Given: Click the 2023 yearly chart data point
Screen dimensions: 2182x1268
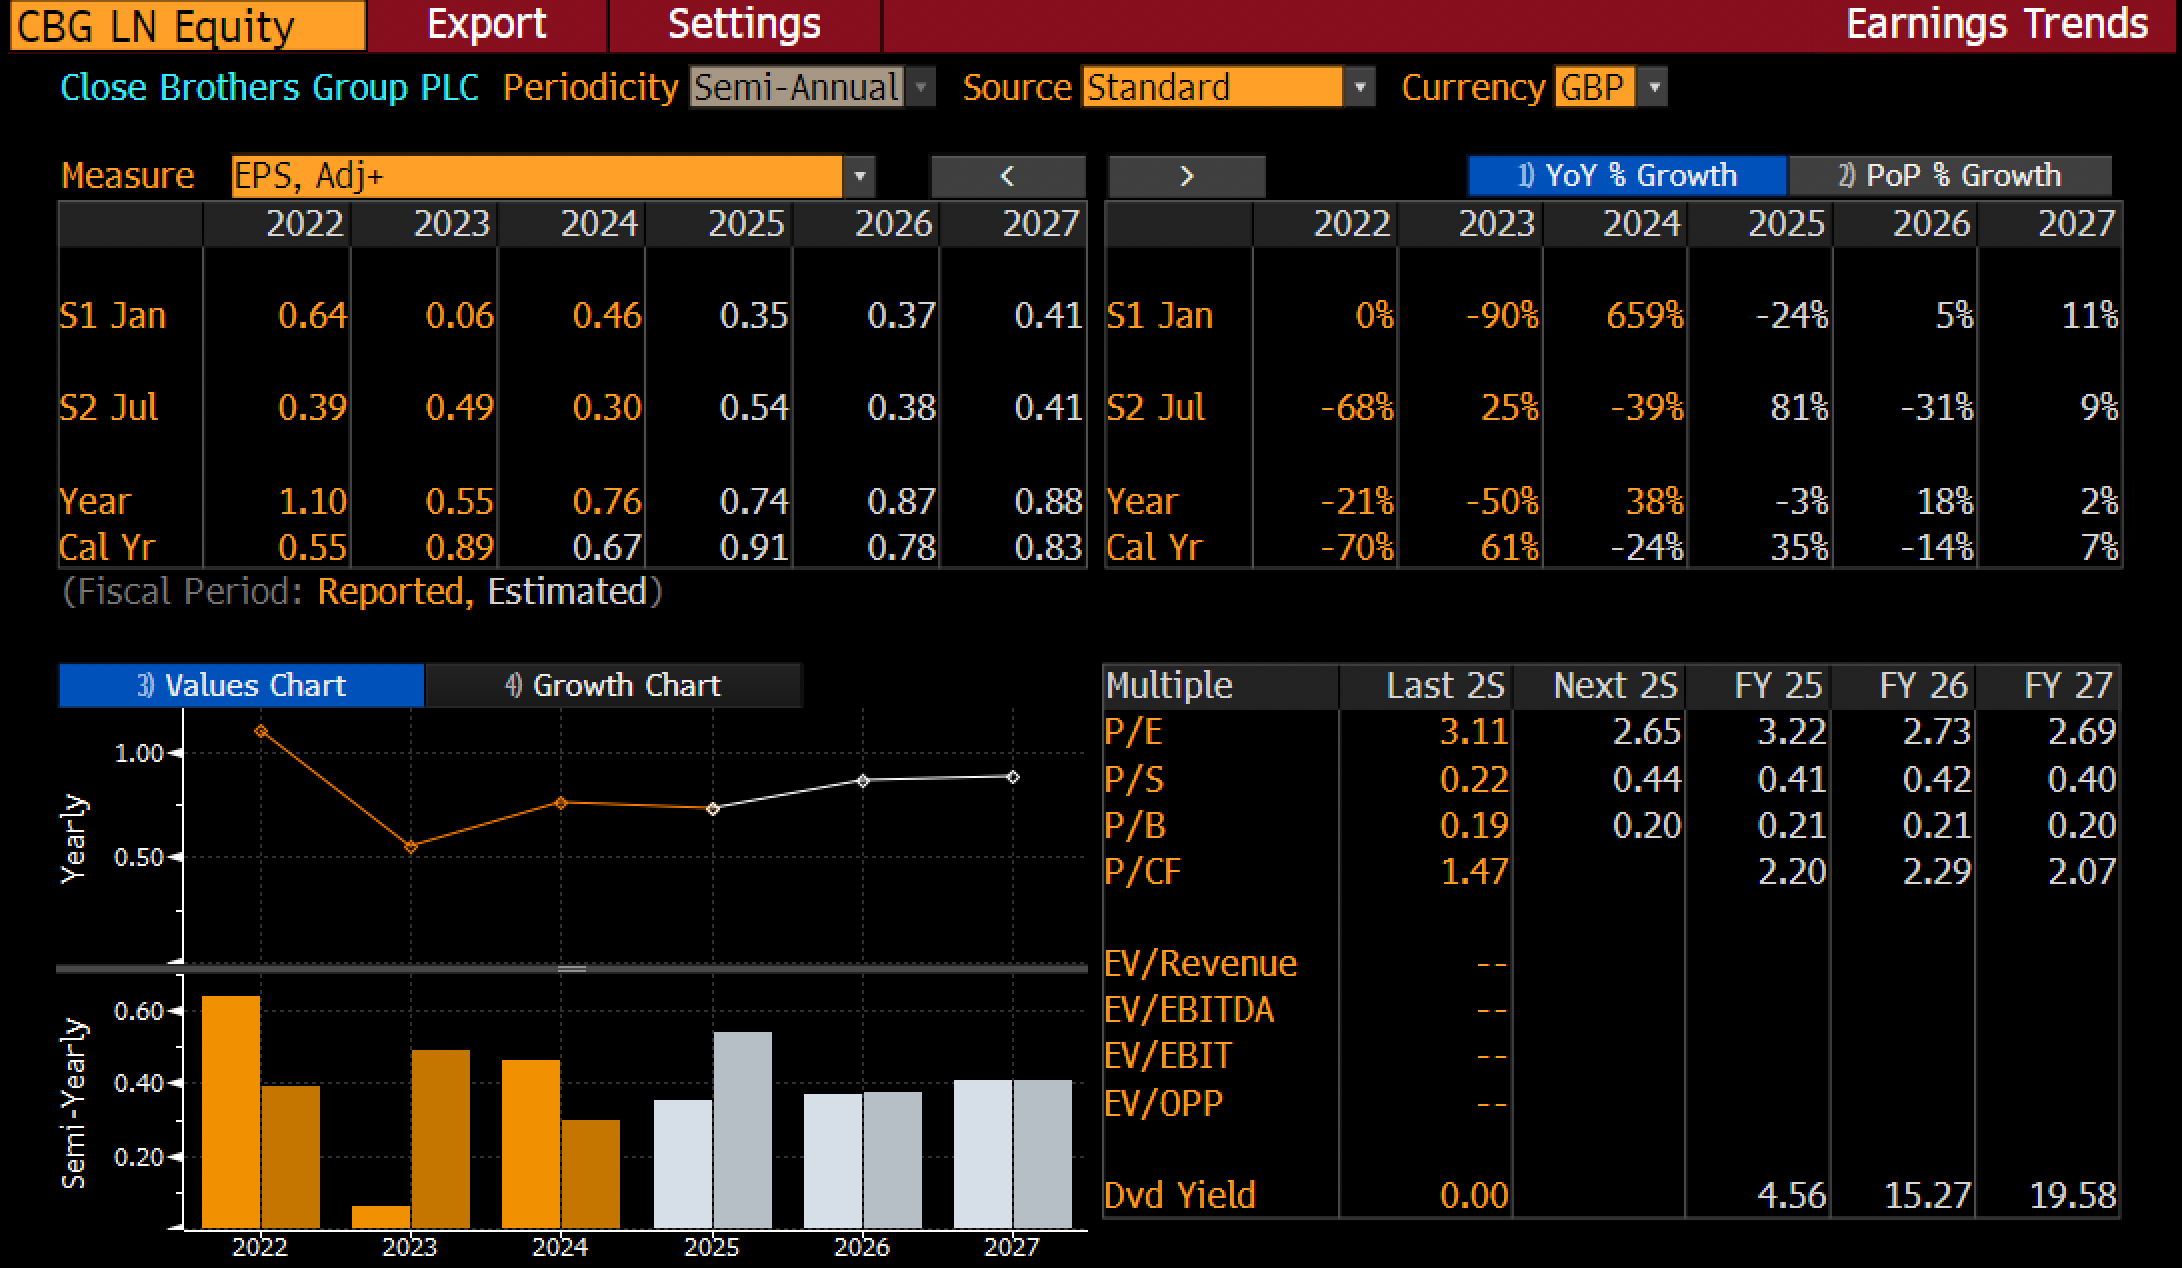Looking at the screenshot, I should pyautogui.click(x=411, y=847).
